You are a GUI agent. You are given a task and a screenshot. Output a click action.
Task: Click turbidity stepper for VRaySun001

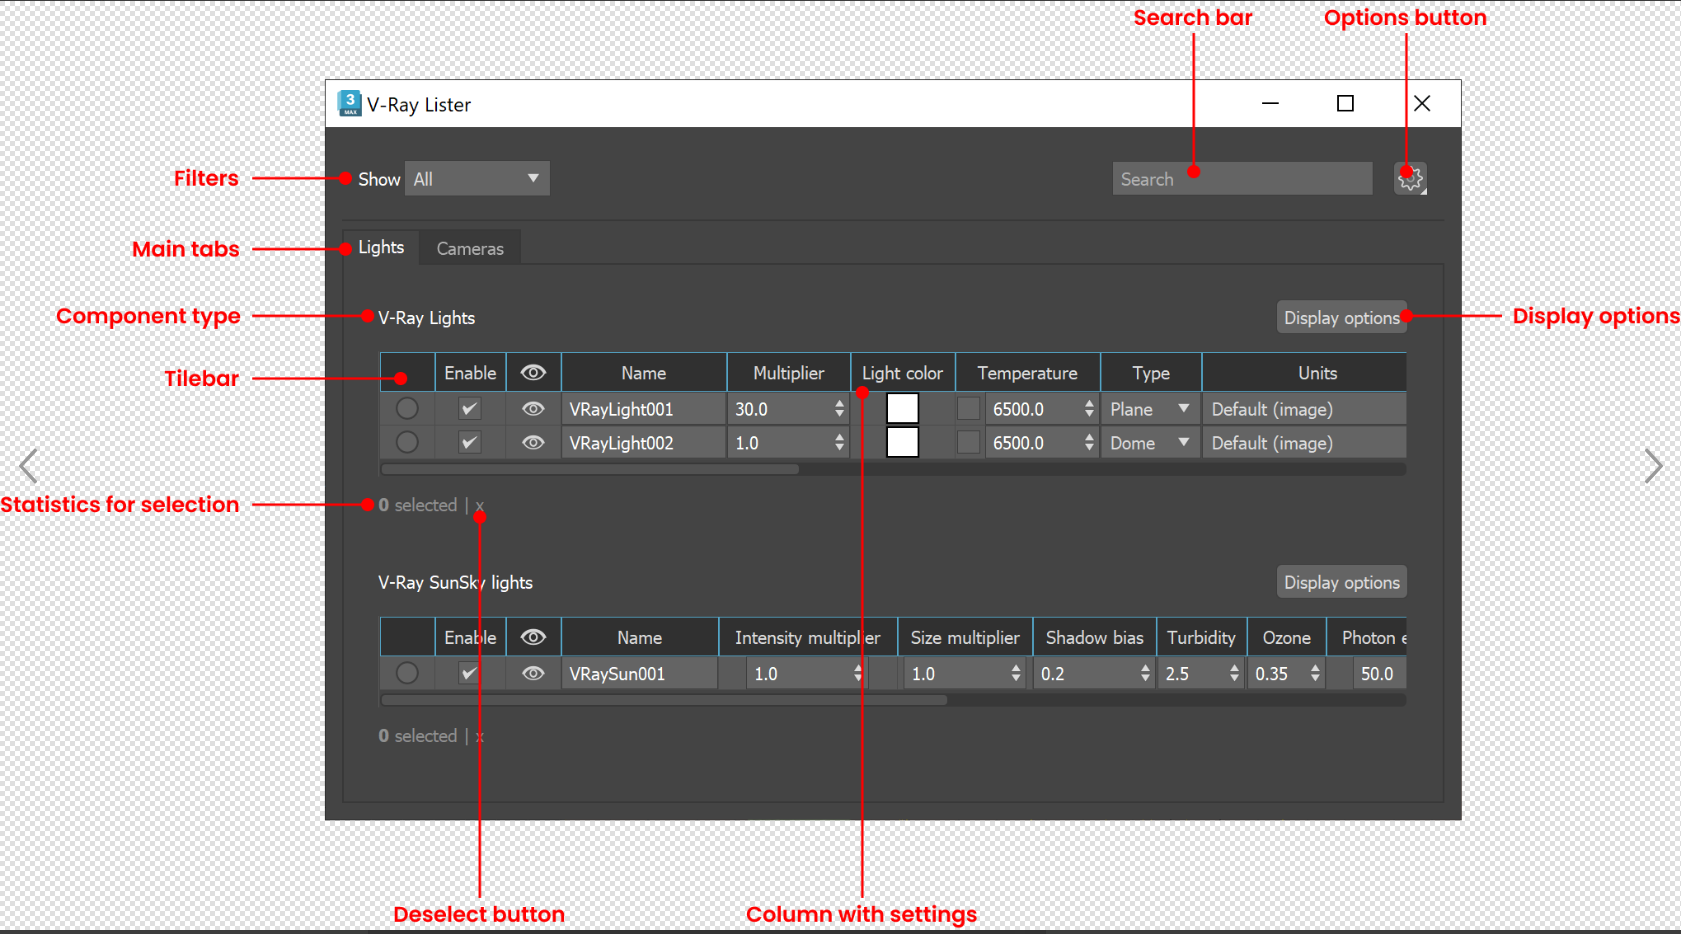(x=1234, y=673)
